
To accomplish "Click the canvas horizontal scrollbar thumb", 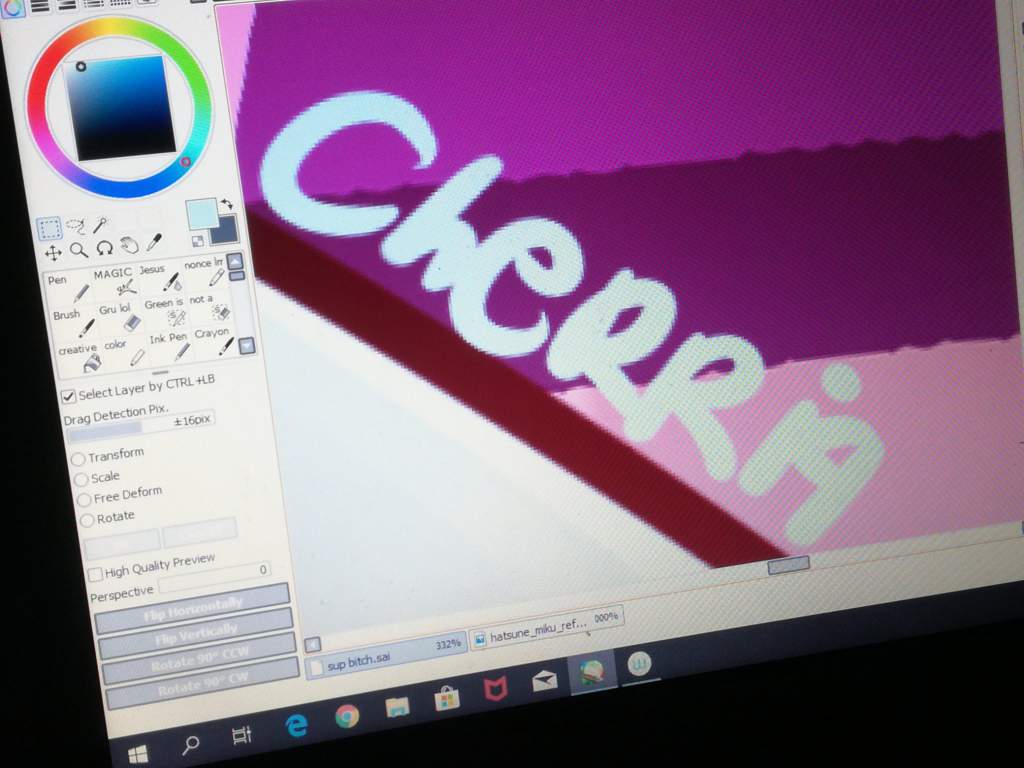I will pyautogui.click(x=788, y=565).
